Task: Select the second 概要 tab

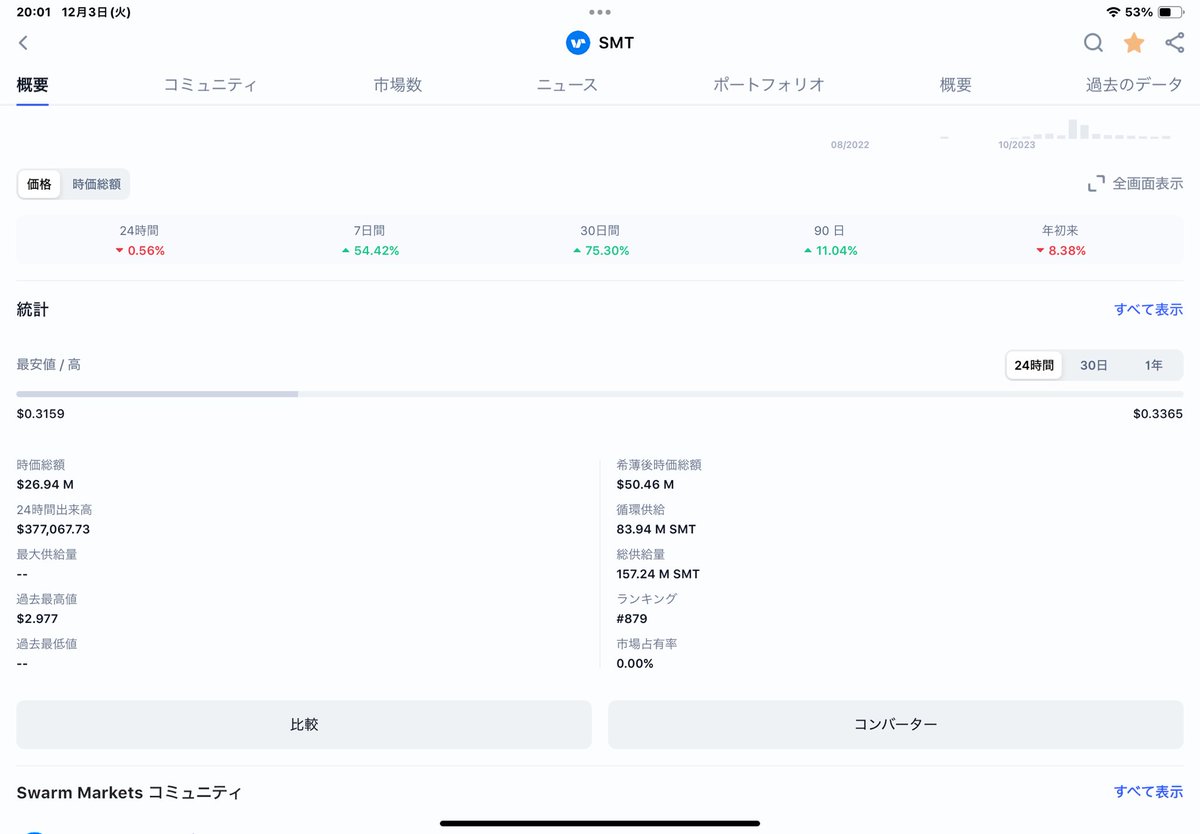Action: pos(956,85)
